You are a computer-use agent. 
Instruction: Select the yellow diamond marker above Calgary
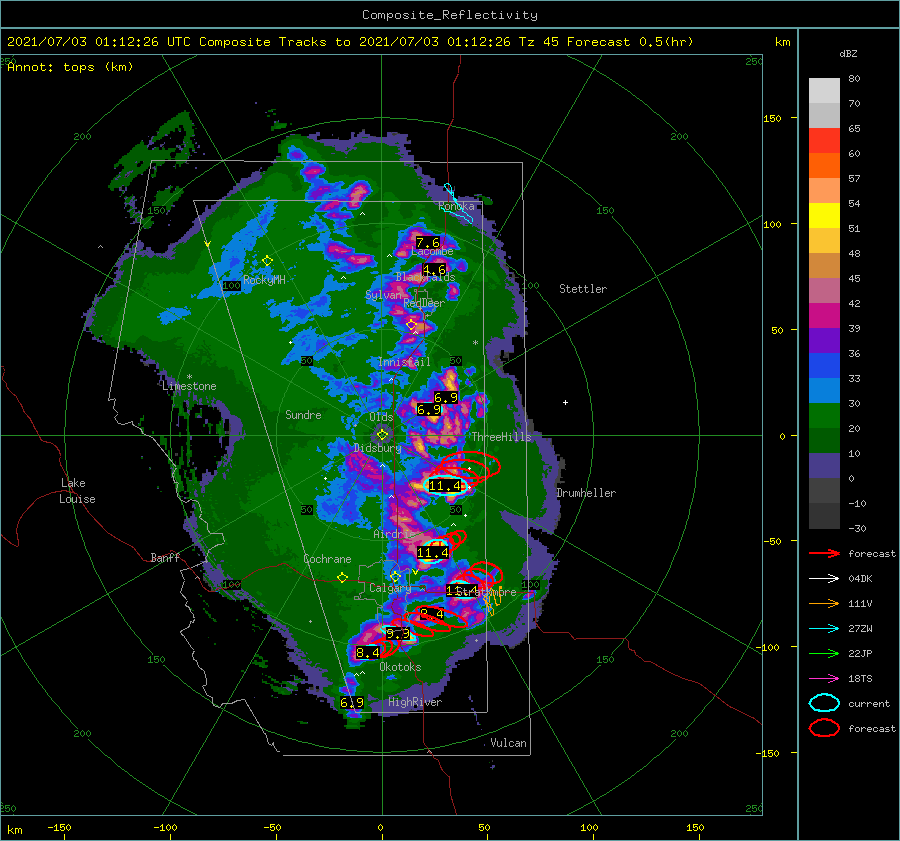click(395, 576)
